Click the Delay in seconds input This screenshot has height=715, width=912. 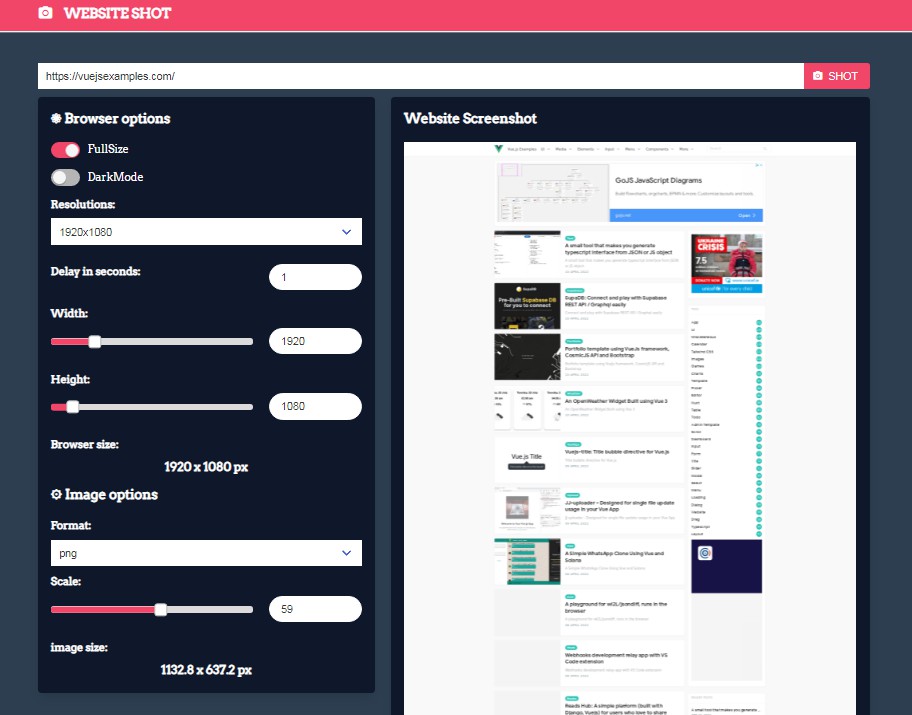coord(315,277)
